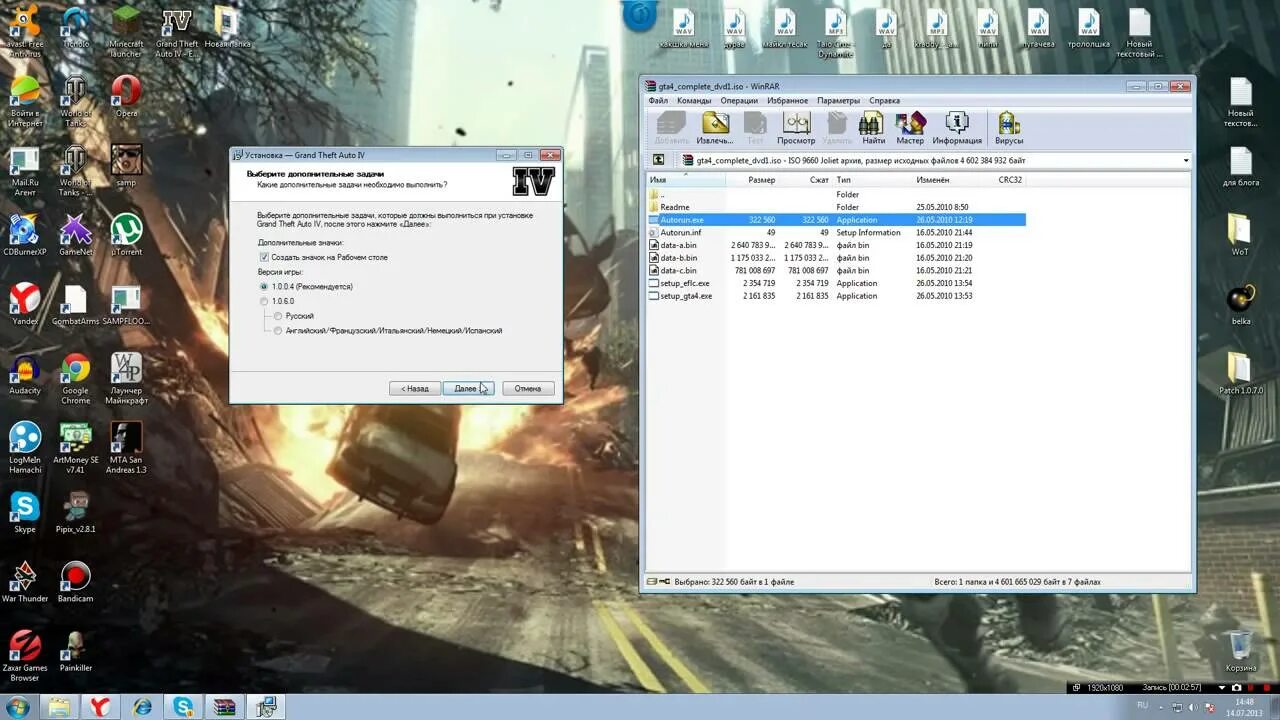Screen dimensions: 1280x720
Task: Open the War Thunder desktop icon
Action: (25, 582)
